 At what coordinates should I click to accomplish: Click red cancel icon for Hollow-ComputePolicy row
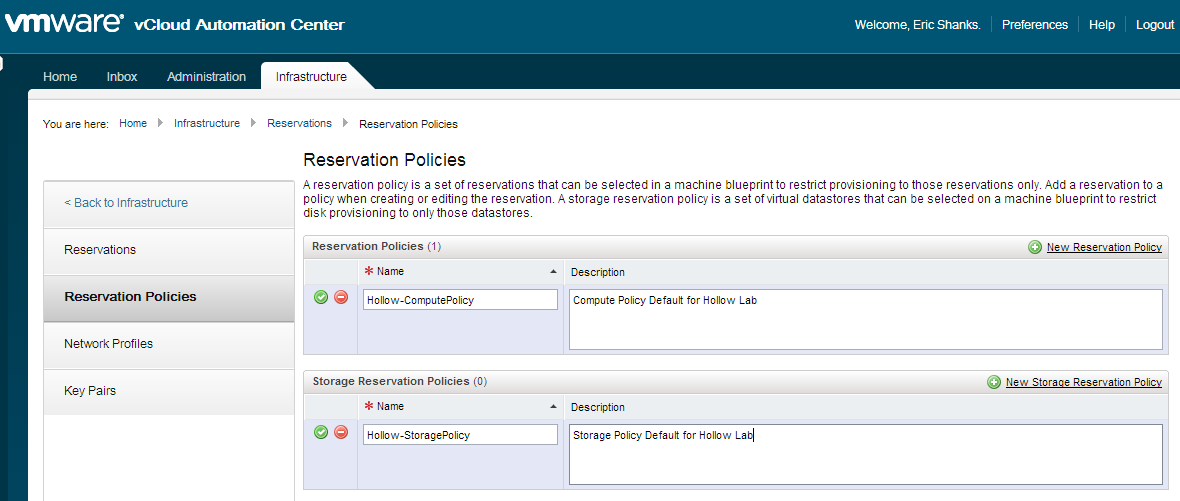[x=341, y=297]
